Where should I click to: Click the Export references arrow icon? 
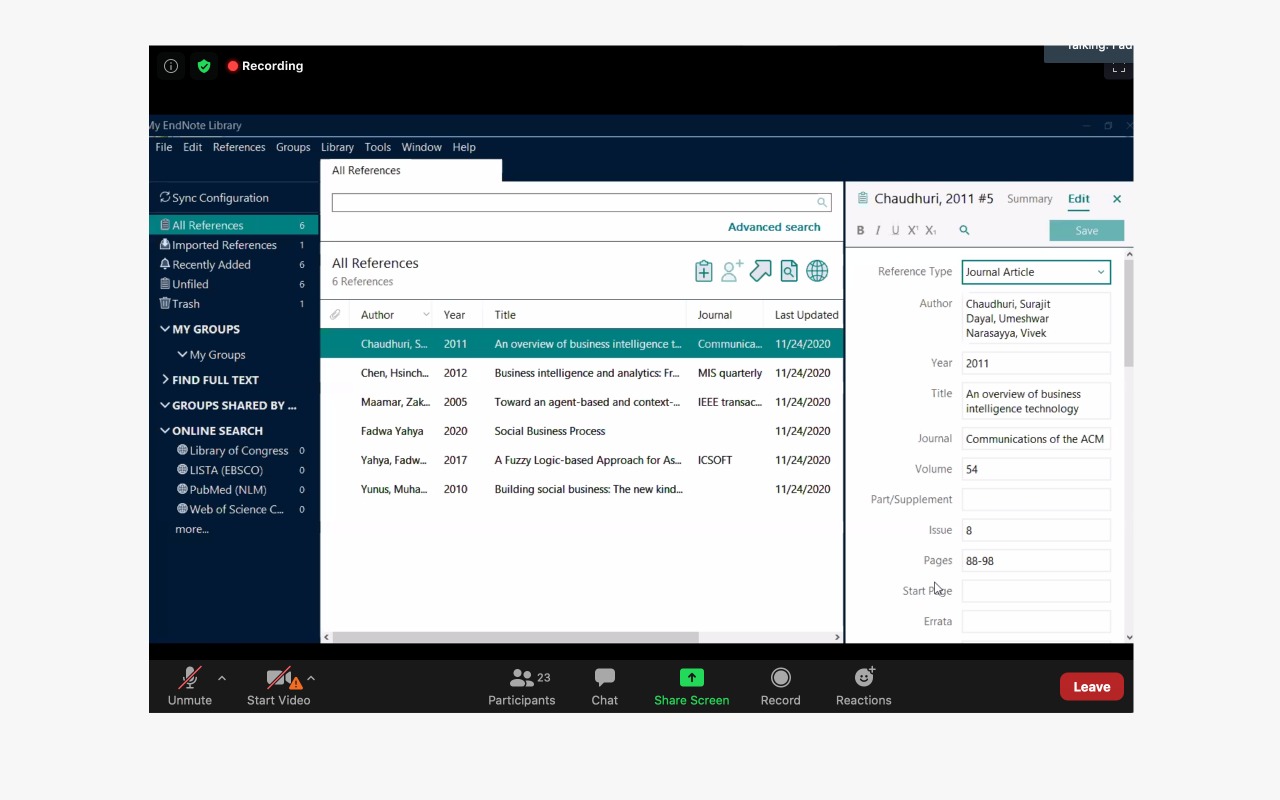(760, 271)
